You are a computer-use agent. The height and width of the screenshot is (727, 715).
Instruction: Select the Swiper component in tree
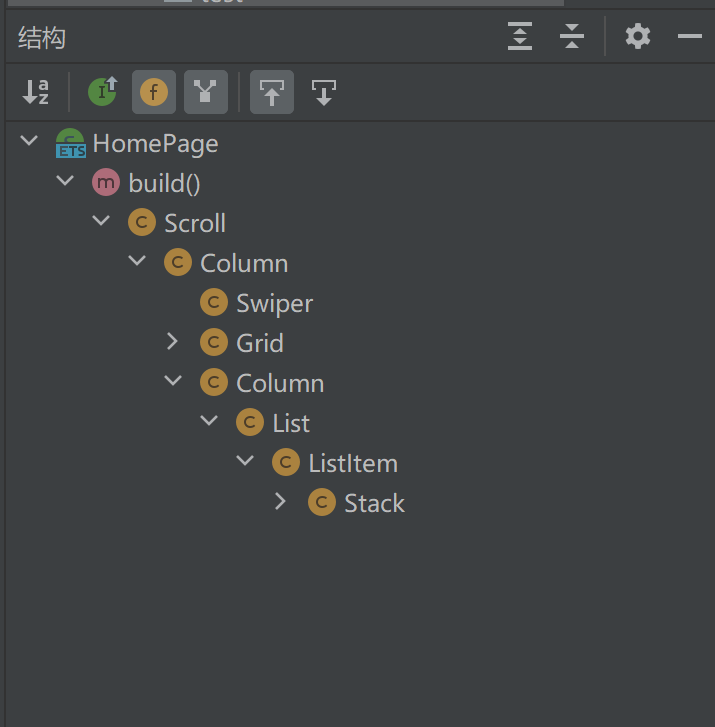pyautogui.click(x=257, y=303)
